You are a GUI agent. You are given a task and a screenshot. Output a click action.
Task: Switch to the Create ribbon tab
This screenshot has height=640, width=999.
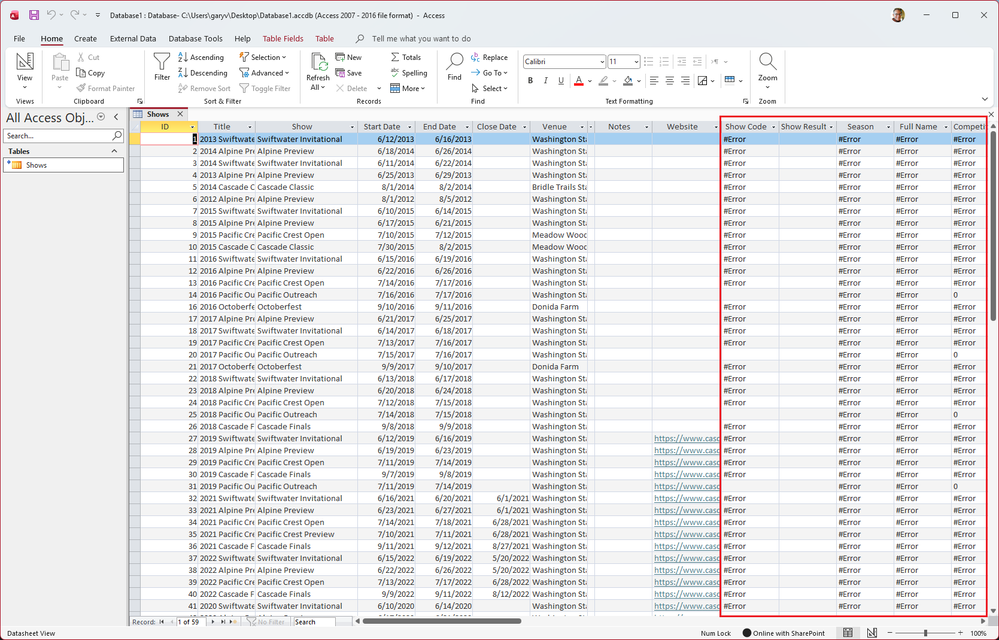[x=85, y=38]
